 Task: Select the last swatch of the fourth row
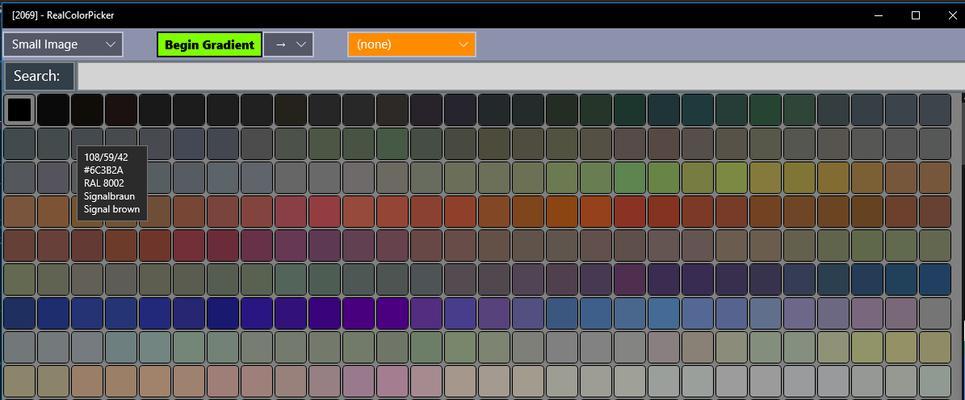tap(935, 211)
